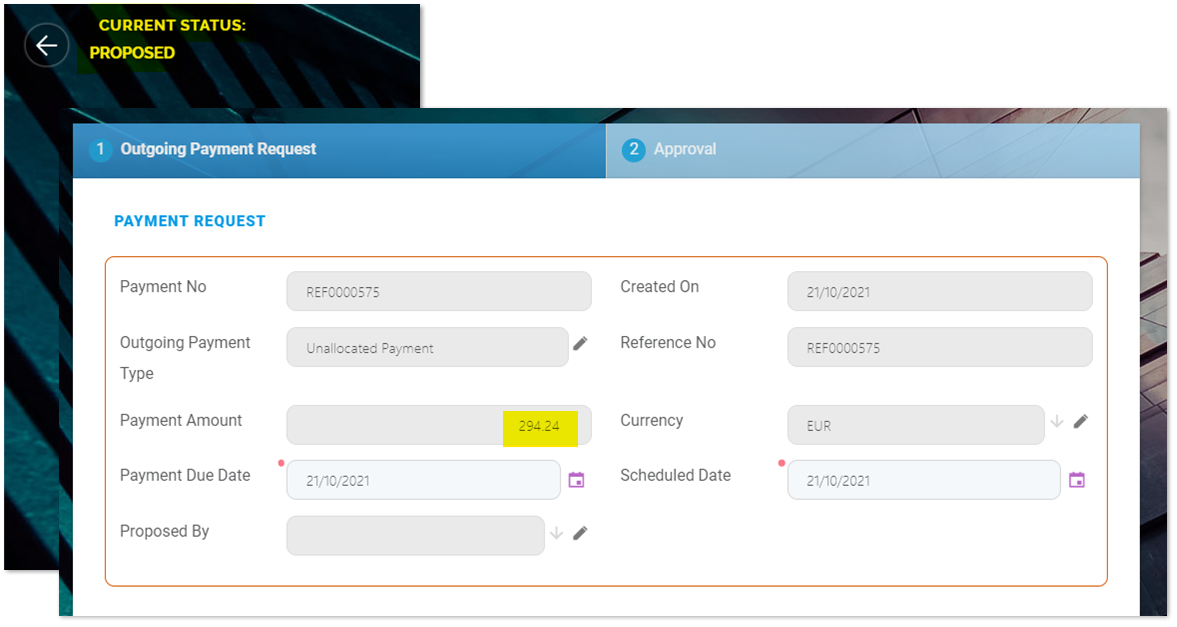Image resolution: width=1177 pixels, height=627 pixels.
Task: Select the Created On date field
Action: (x=939, y=292)
